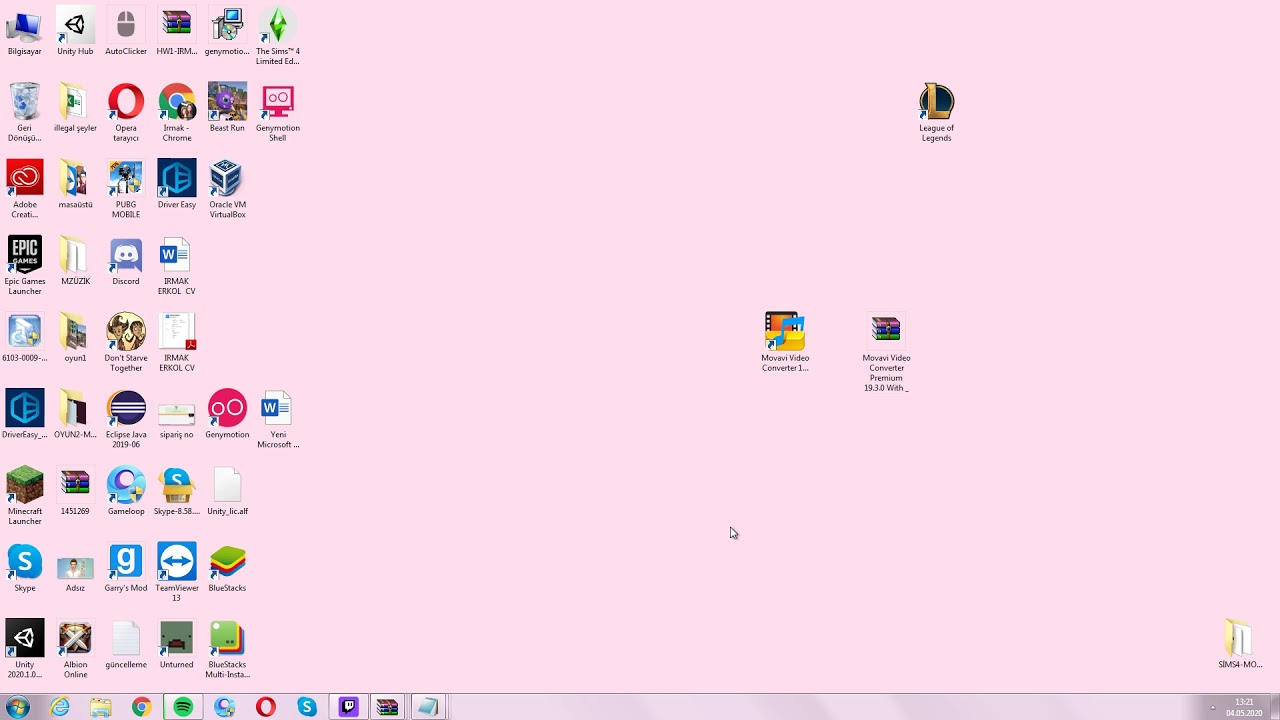1280x720 pixels.
Task: Select the Beast Run icon
Action: (x=227, y=109)
